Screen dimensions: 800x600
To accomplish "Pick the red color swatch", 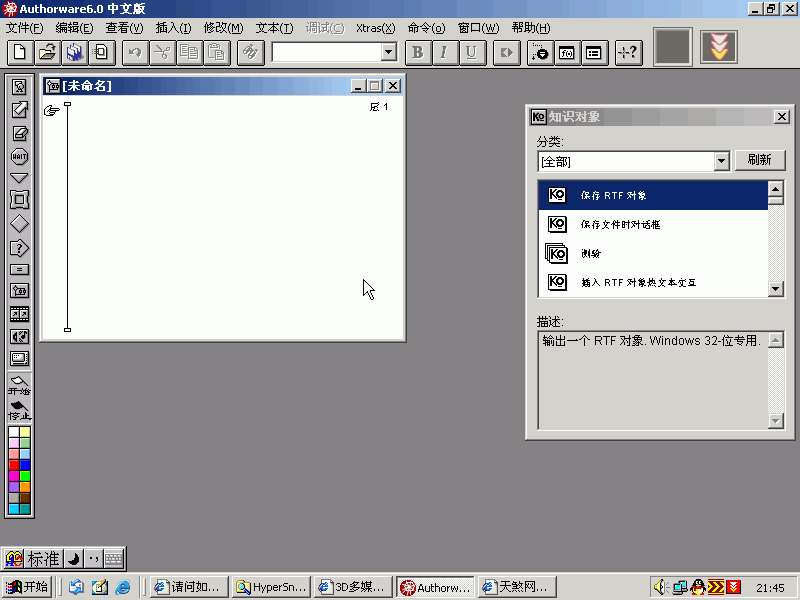I will 14,465.
